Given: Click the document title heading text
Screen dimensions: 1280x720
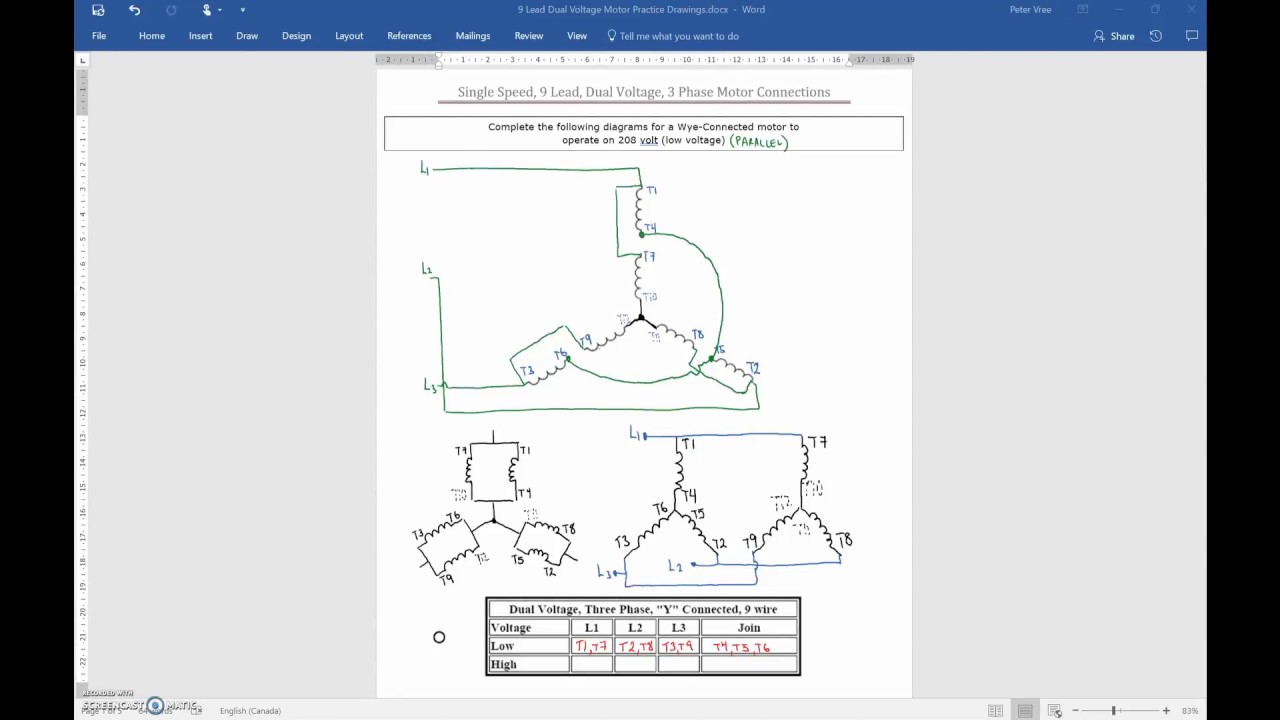Looking at the screenshot, I should coord(644,92).
